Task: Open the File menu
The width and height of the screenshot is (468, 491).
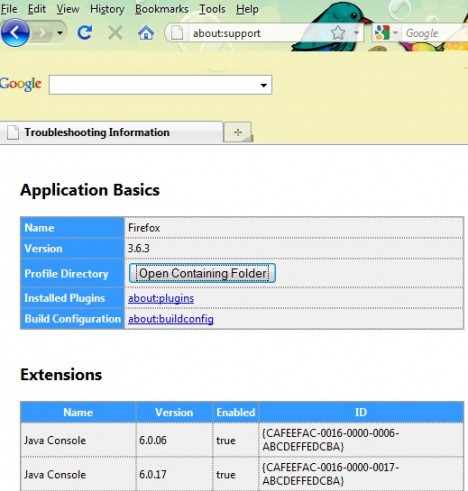Action: [9, 9]
